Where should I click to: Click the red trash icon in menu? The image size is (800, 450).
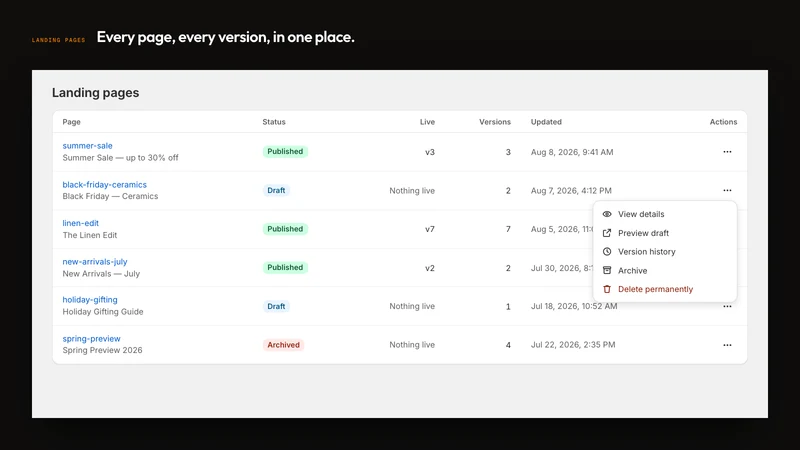(x=607, y=289)
